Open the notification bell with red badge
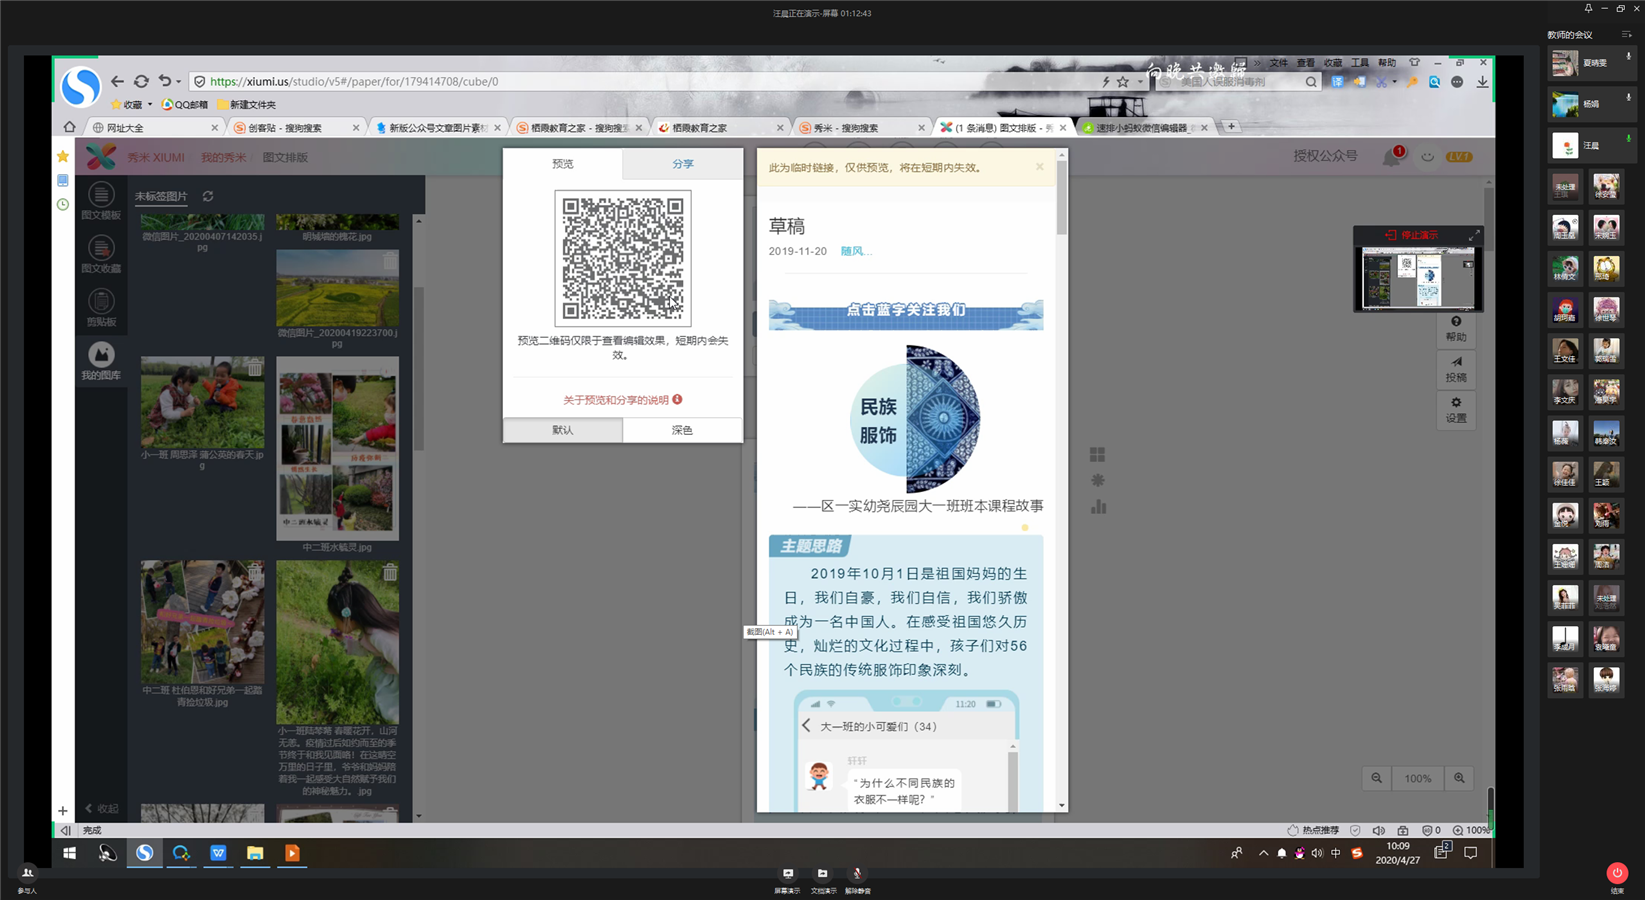 point(1392,156)
